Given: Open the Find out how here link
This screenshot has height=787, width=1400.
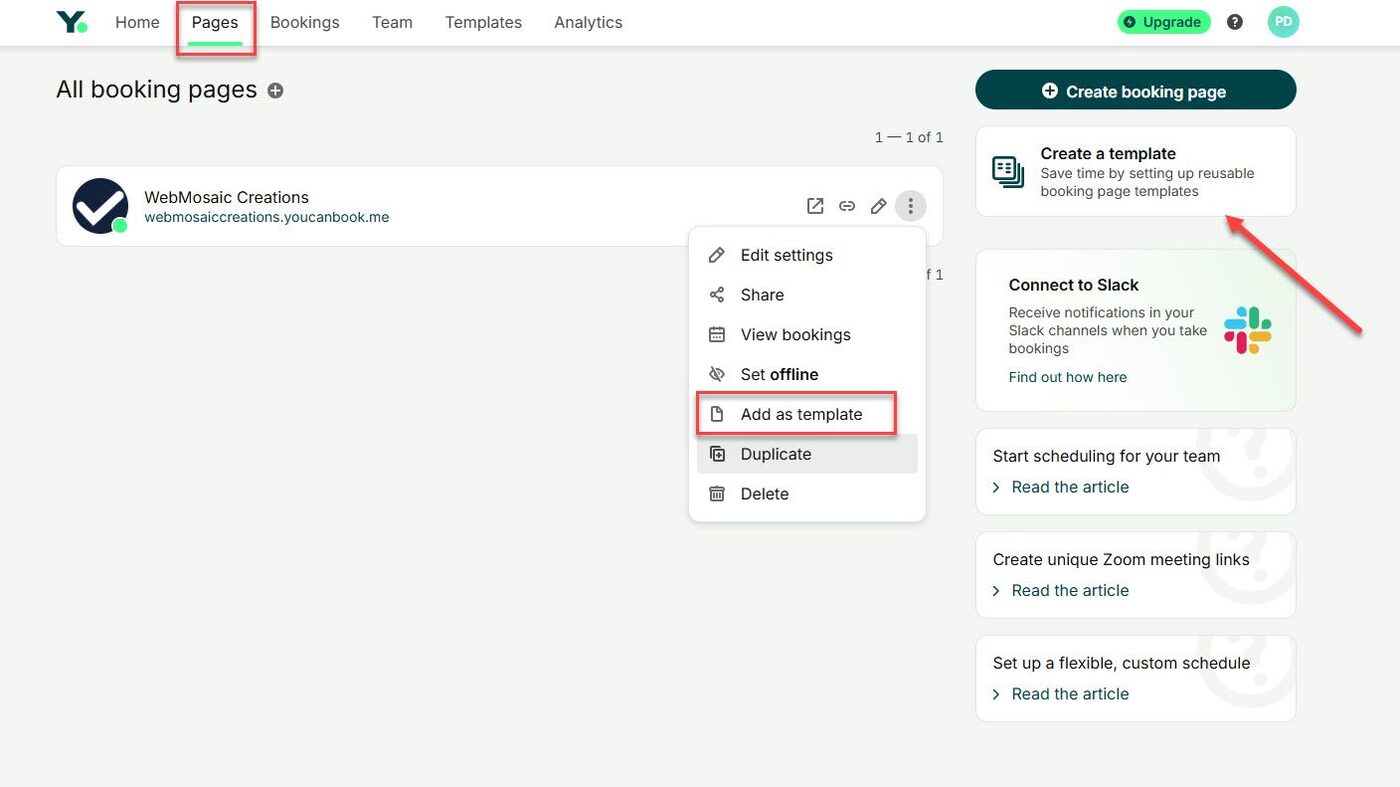Looking at the screenshot, I should tap(1067, 377).
